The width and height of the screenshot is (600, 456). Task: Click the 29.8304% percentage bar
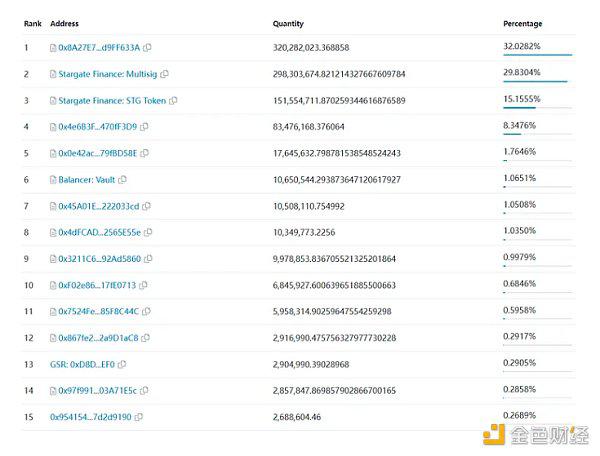pos(538,81)
